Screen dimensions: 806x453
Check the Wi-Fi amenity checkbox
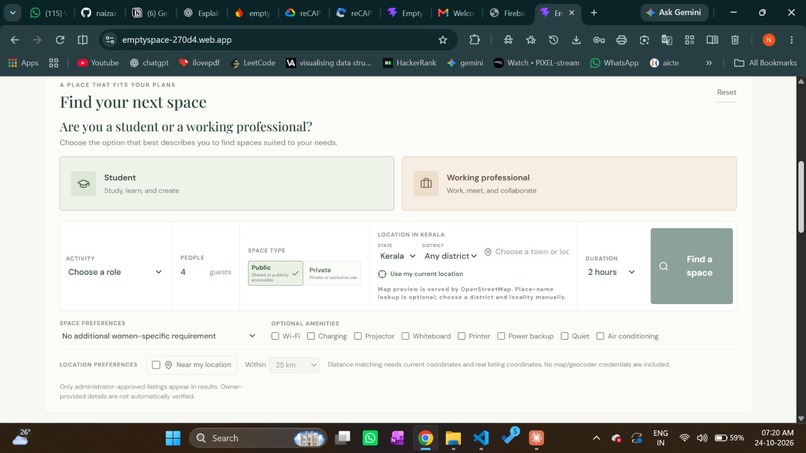[275, 336]
